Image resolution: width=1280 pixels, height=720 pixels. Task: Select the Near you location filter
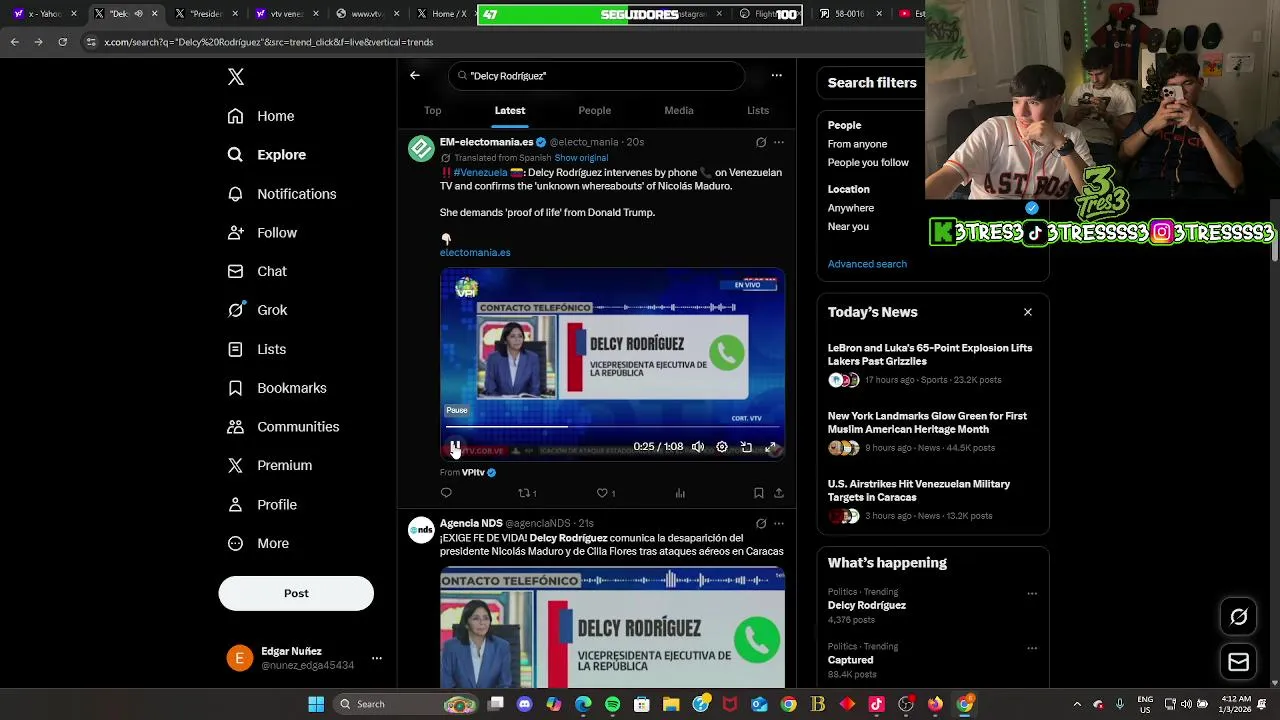point(848,227)
